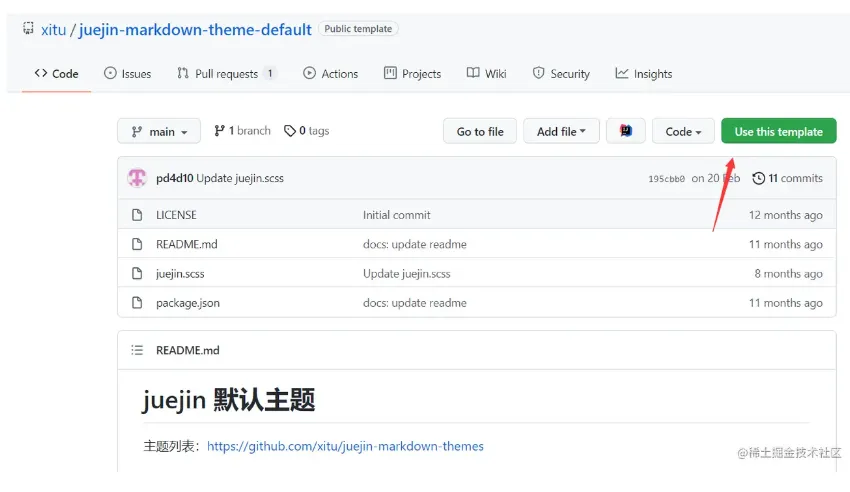This screenshot has height=492, width=850.
Task: Click the JetBrains IDE icon button
Action: (x=626, y=131)
